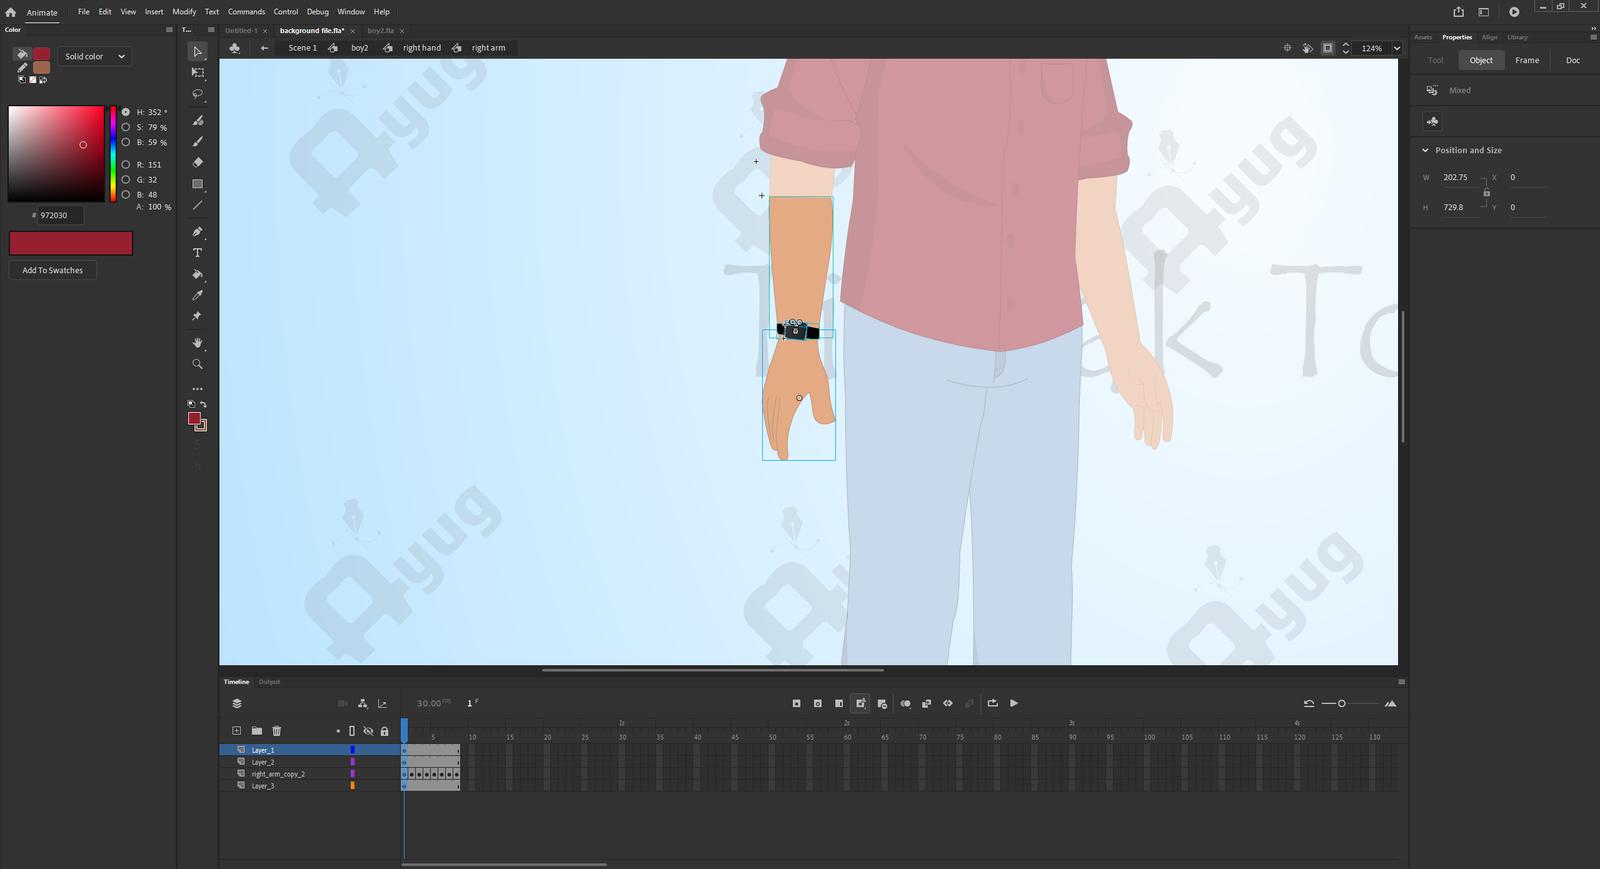The height and width of the screenshot is (869, 1600).
Task: Open the Modify menu
Action: pos(184,12)
